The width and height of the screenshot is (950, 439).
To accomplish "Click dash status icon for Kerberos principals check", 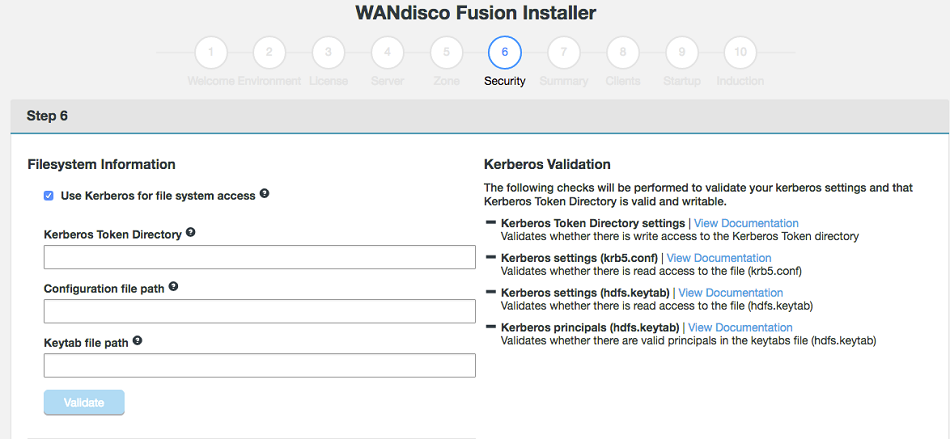I will [491, 327].
